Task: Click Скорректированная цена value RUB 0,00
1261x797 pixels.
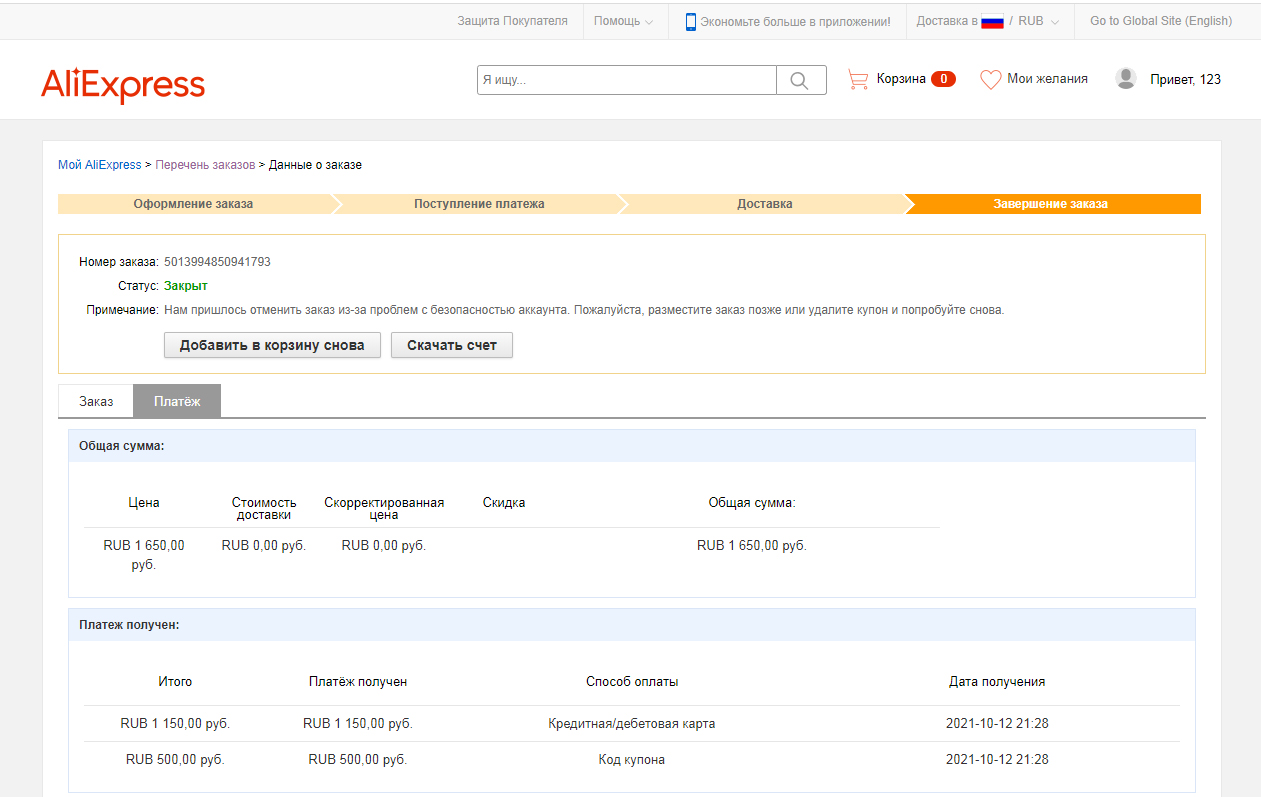Action: click(x=384, y=546)
